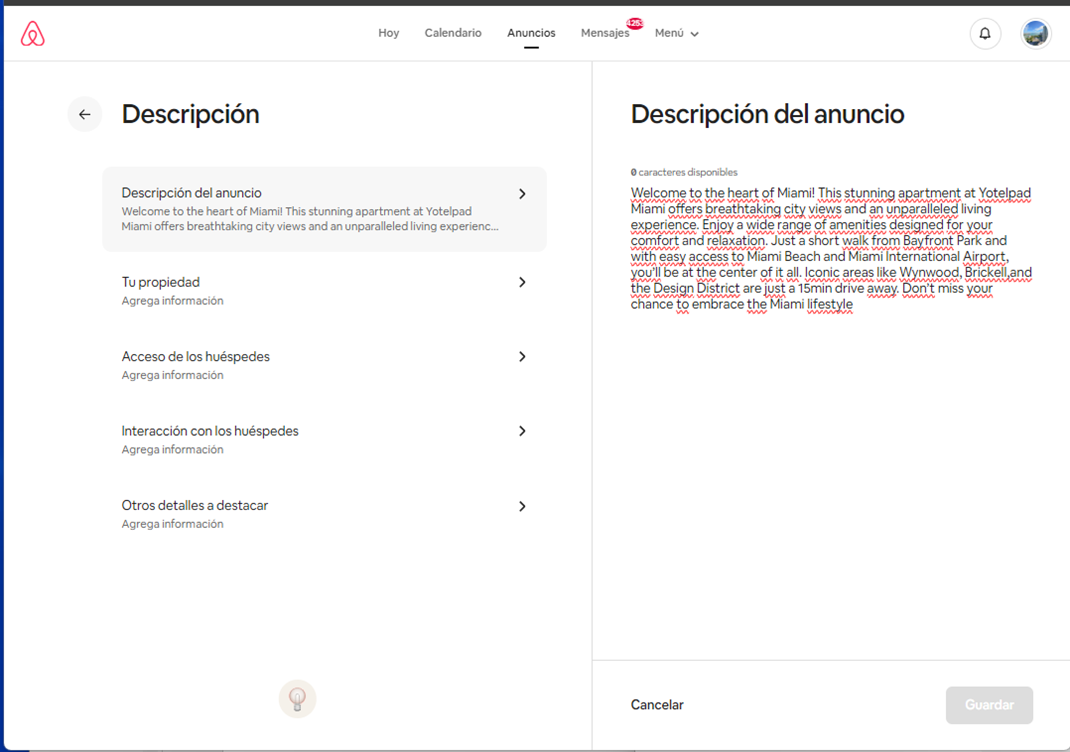
Task: Go back using the arrow button
Action: 85,115
